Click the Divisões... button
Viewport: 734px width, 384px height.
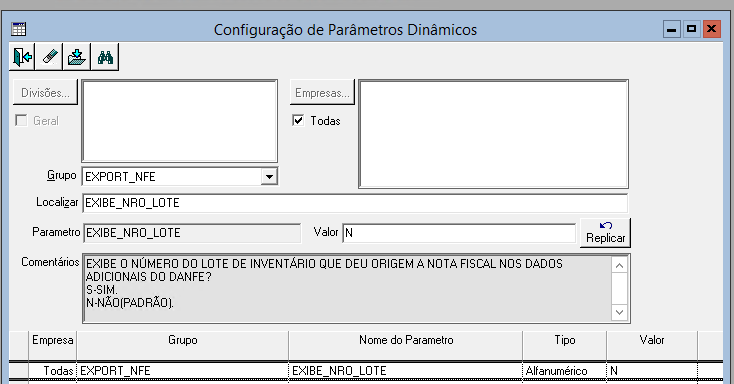pyautogui.click(x=45, y=93)
